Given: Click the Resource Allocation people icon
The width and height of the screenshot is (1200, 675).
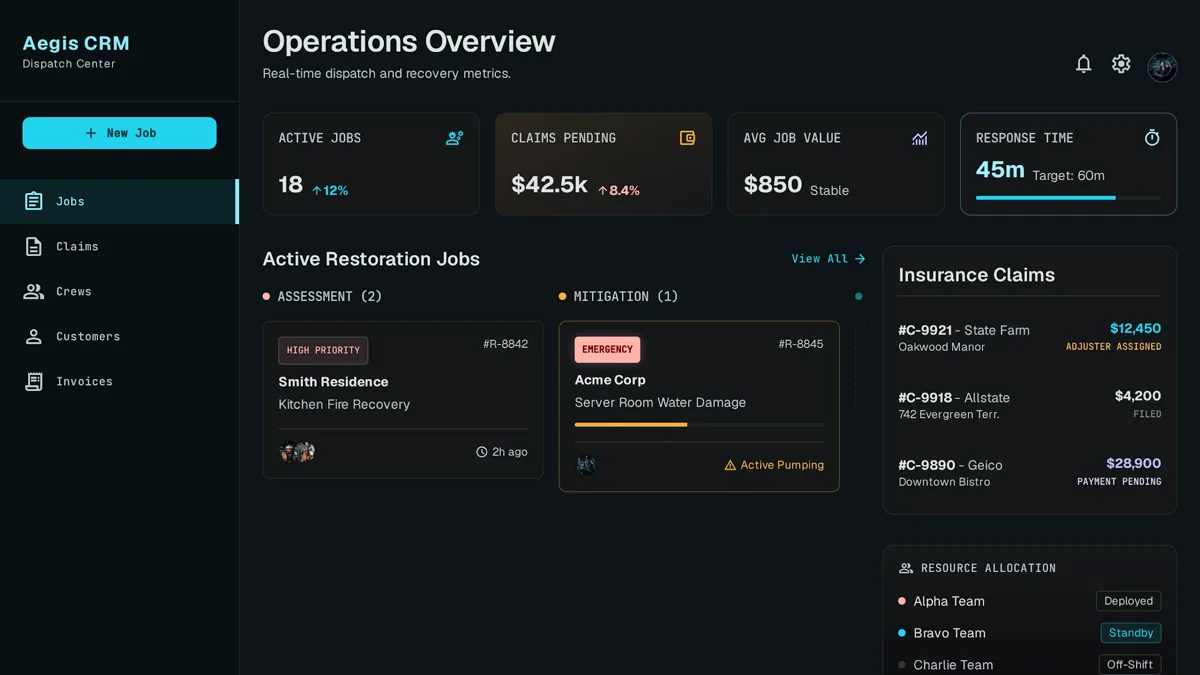Looking at the screenshot, I should click(906, 568).
